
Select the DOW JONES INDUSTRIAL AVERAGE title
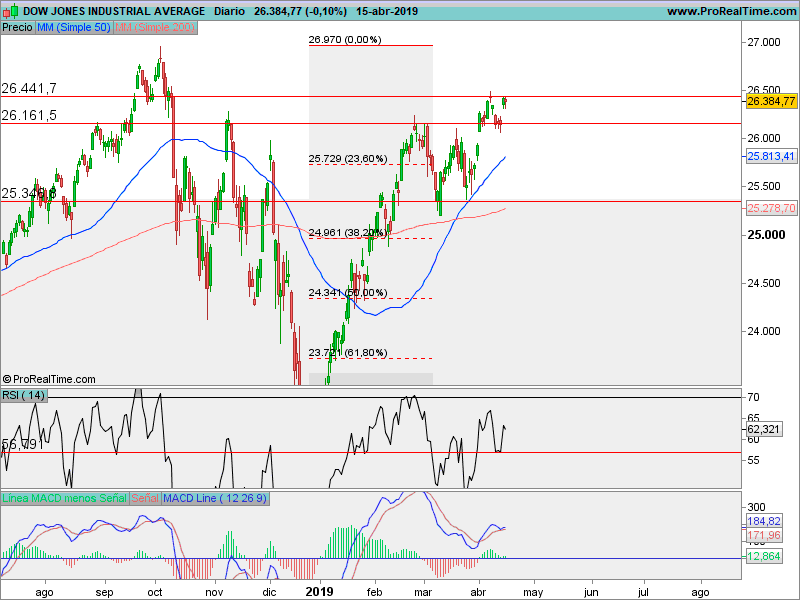click(x=114, y=11)
